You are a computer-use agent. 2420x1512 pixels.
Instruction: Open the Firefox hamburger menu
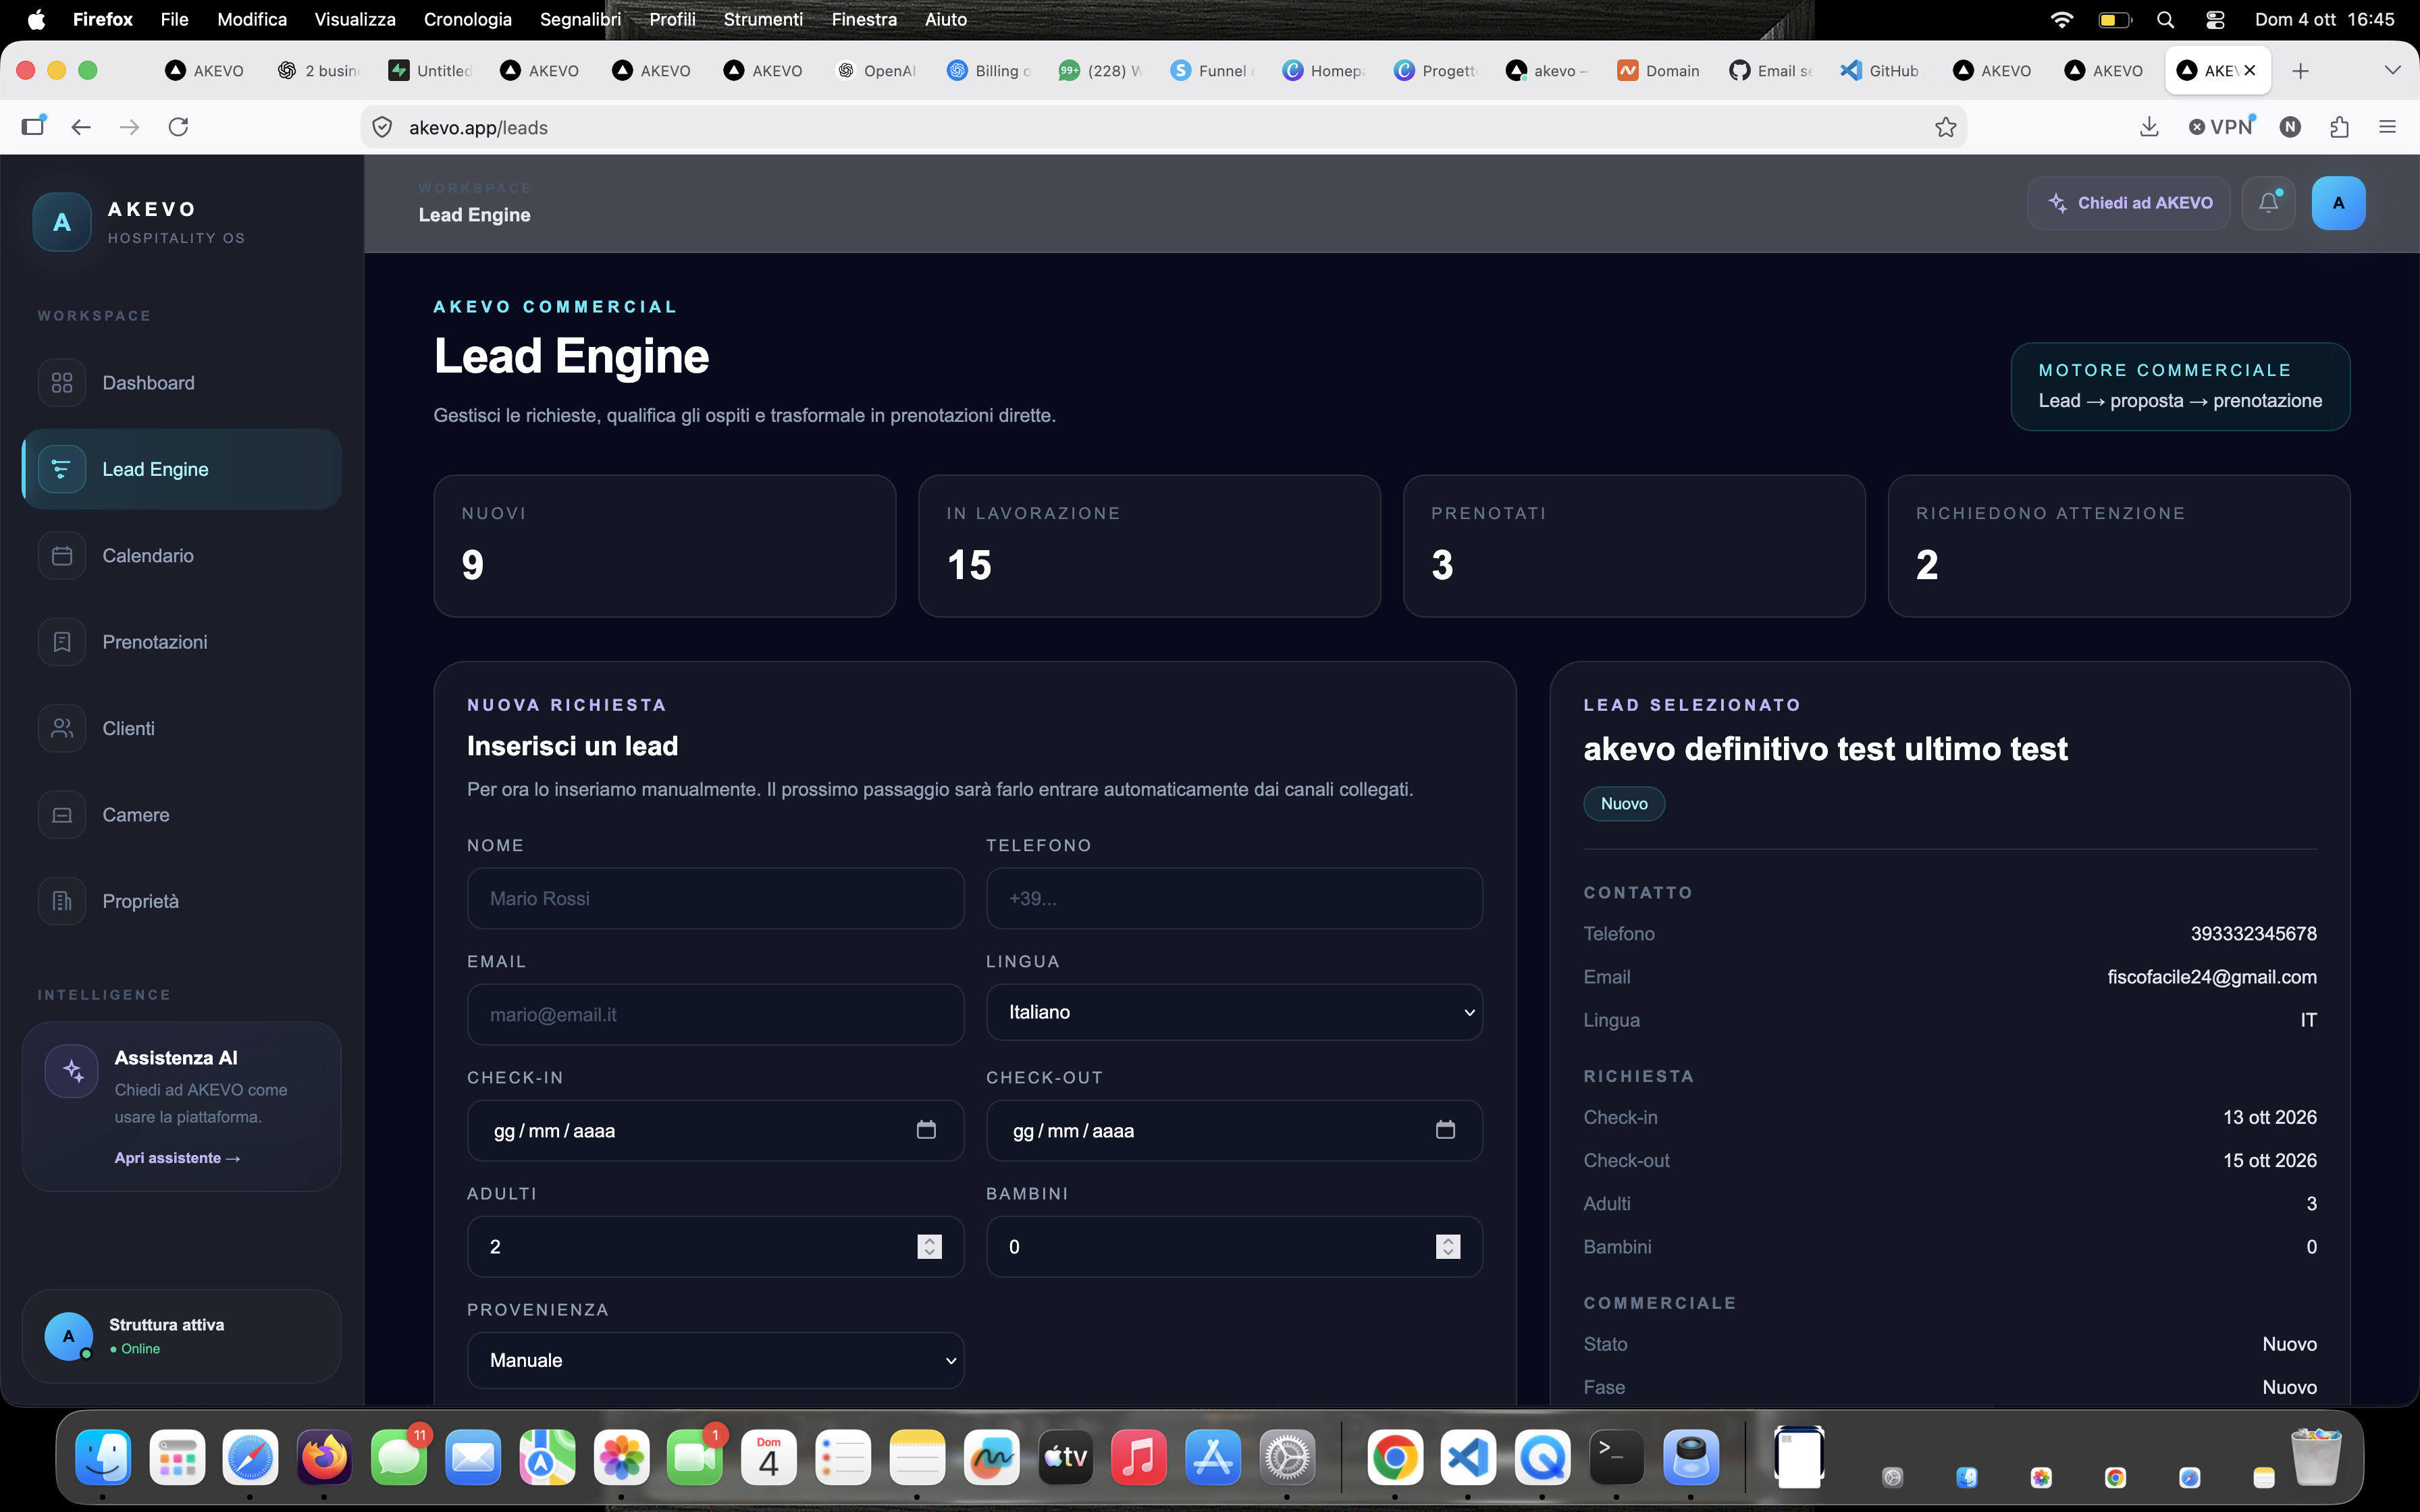tap(2388, 127)
